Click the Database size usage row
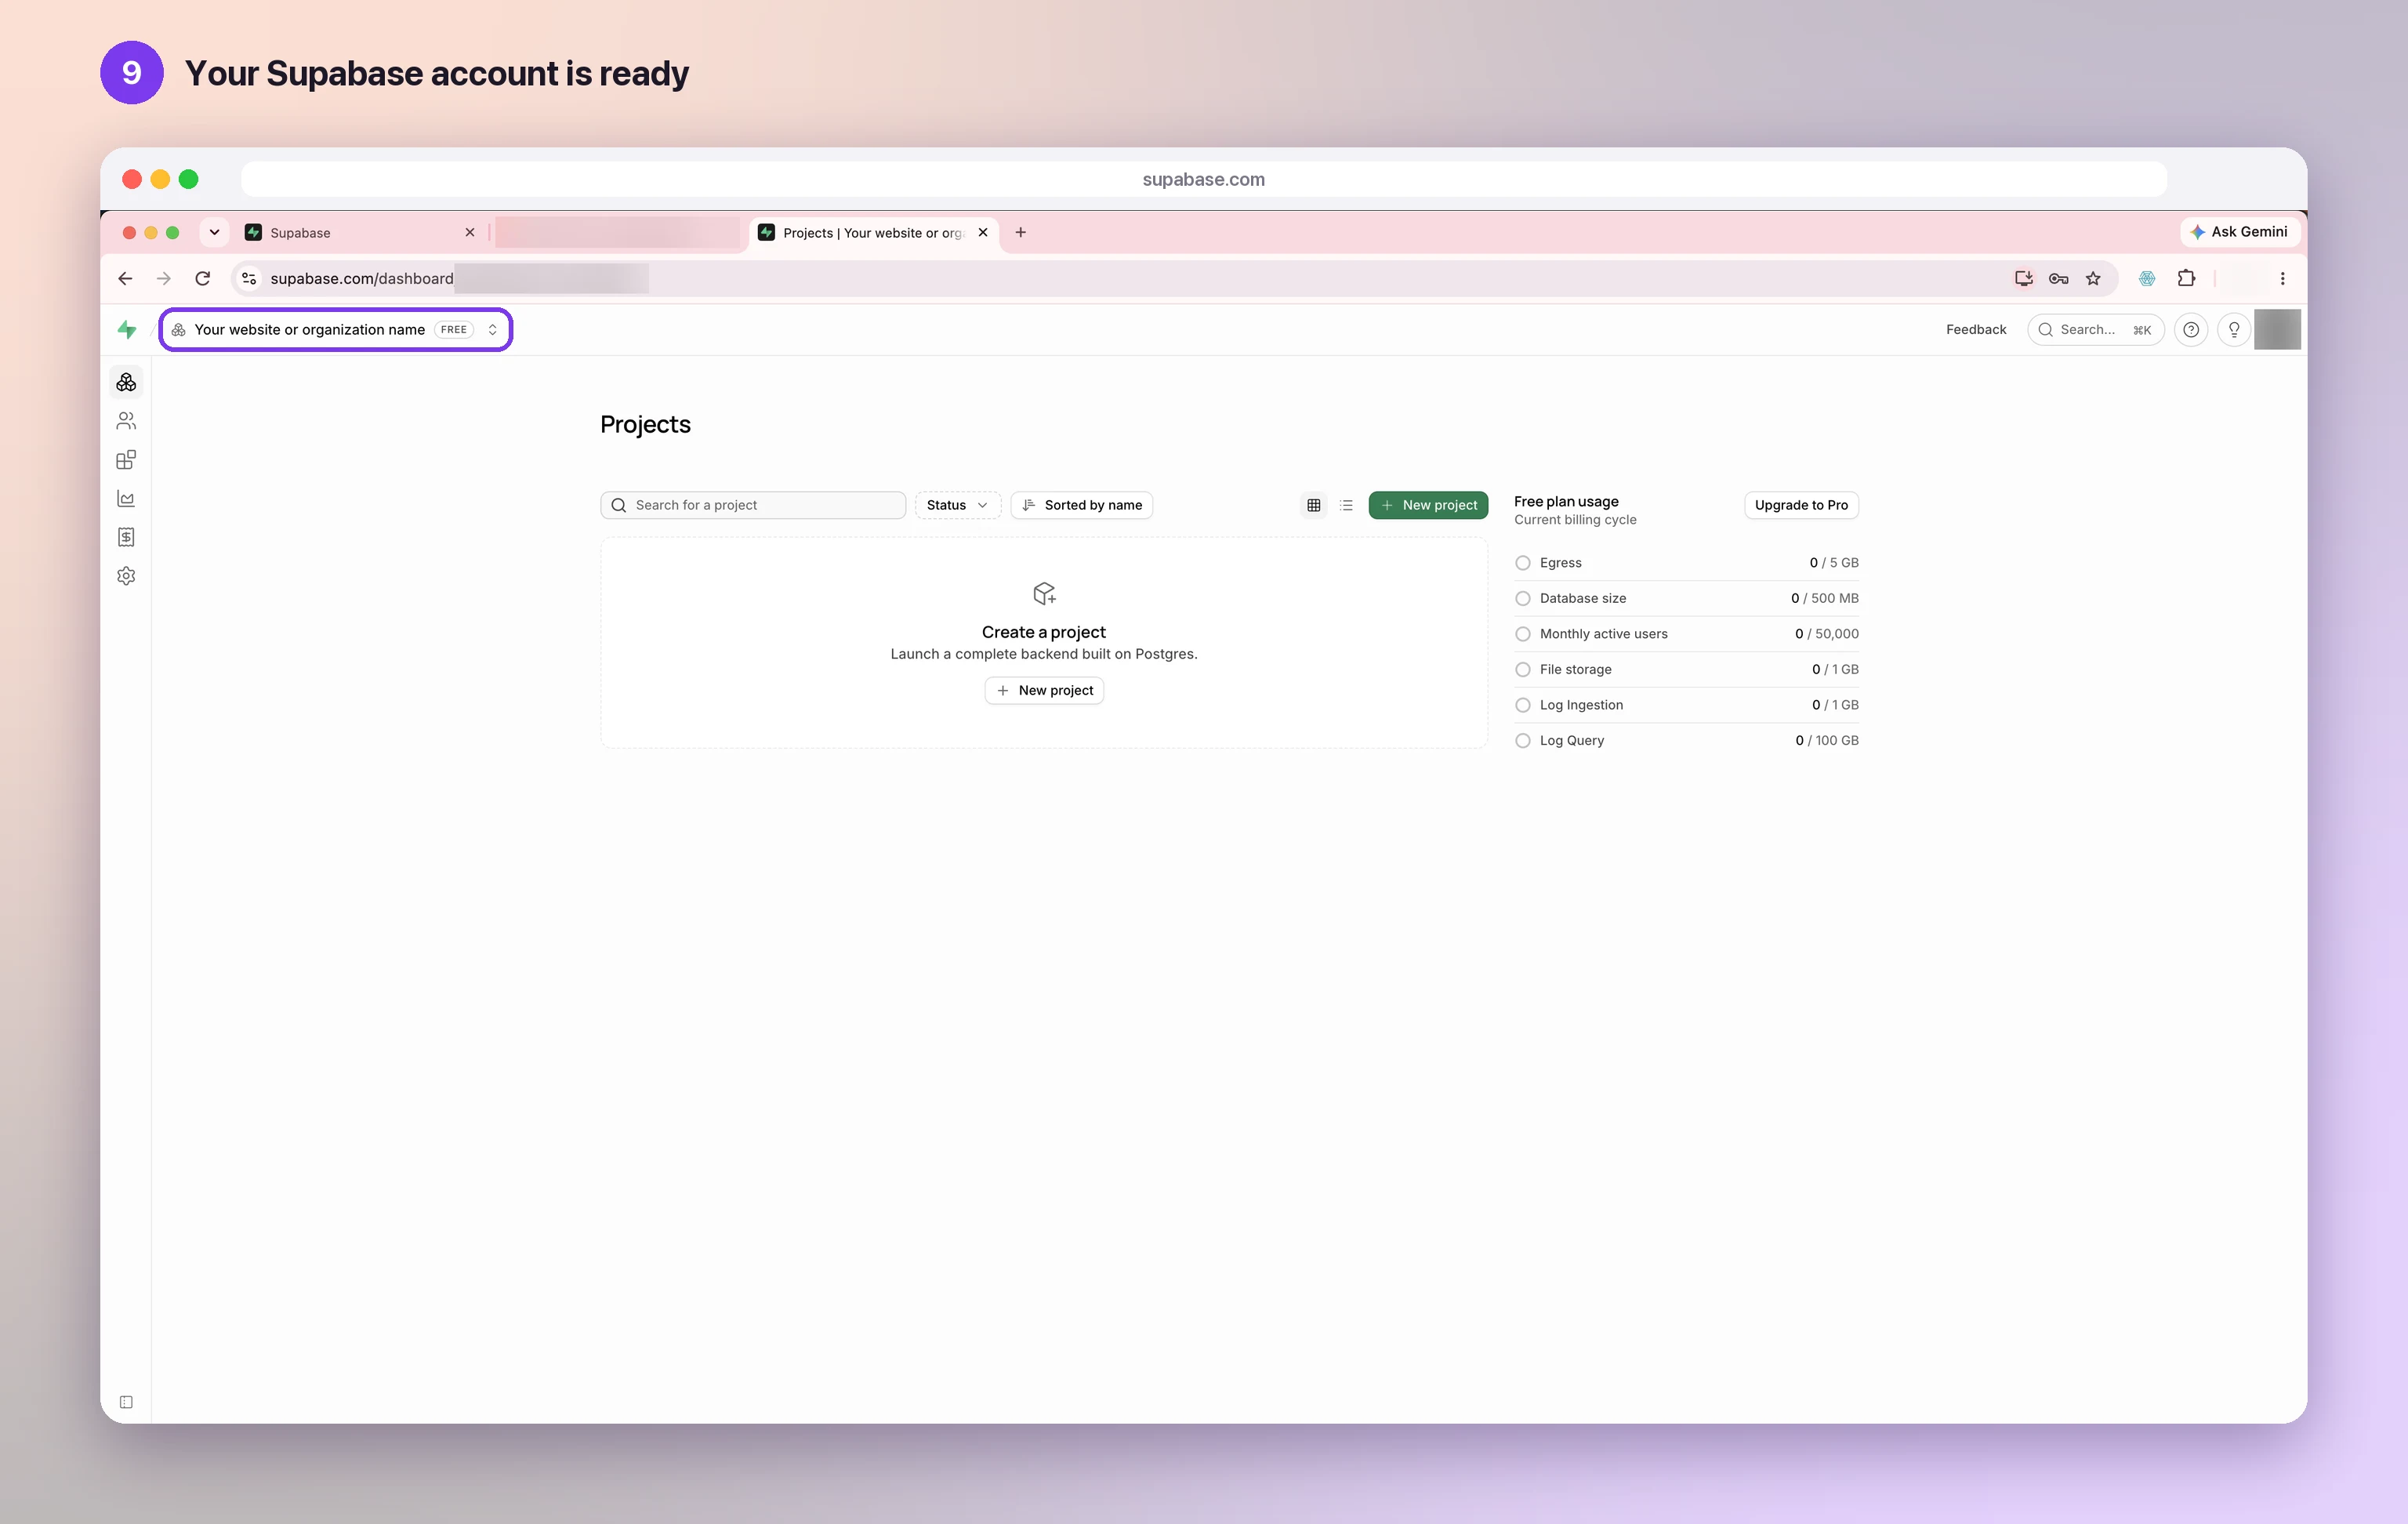 point(1686,598)
